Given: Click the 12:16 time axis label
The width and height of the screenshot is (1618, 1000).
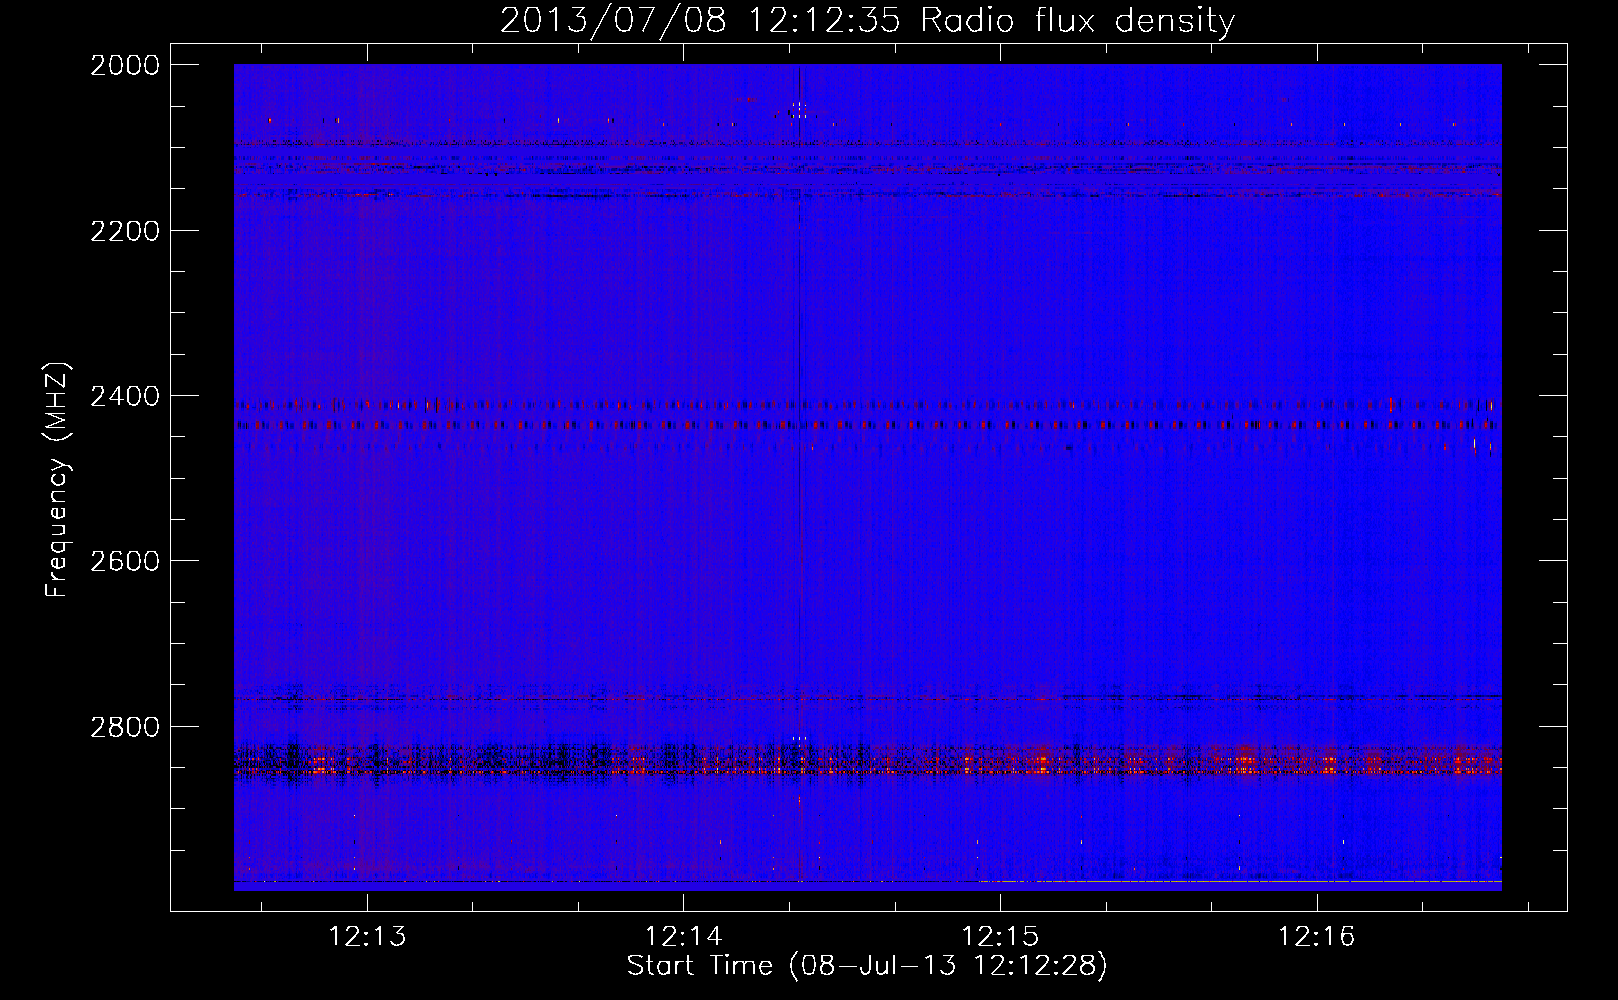Looking at the screenshot, I should [x=1317, y=936].
